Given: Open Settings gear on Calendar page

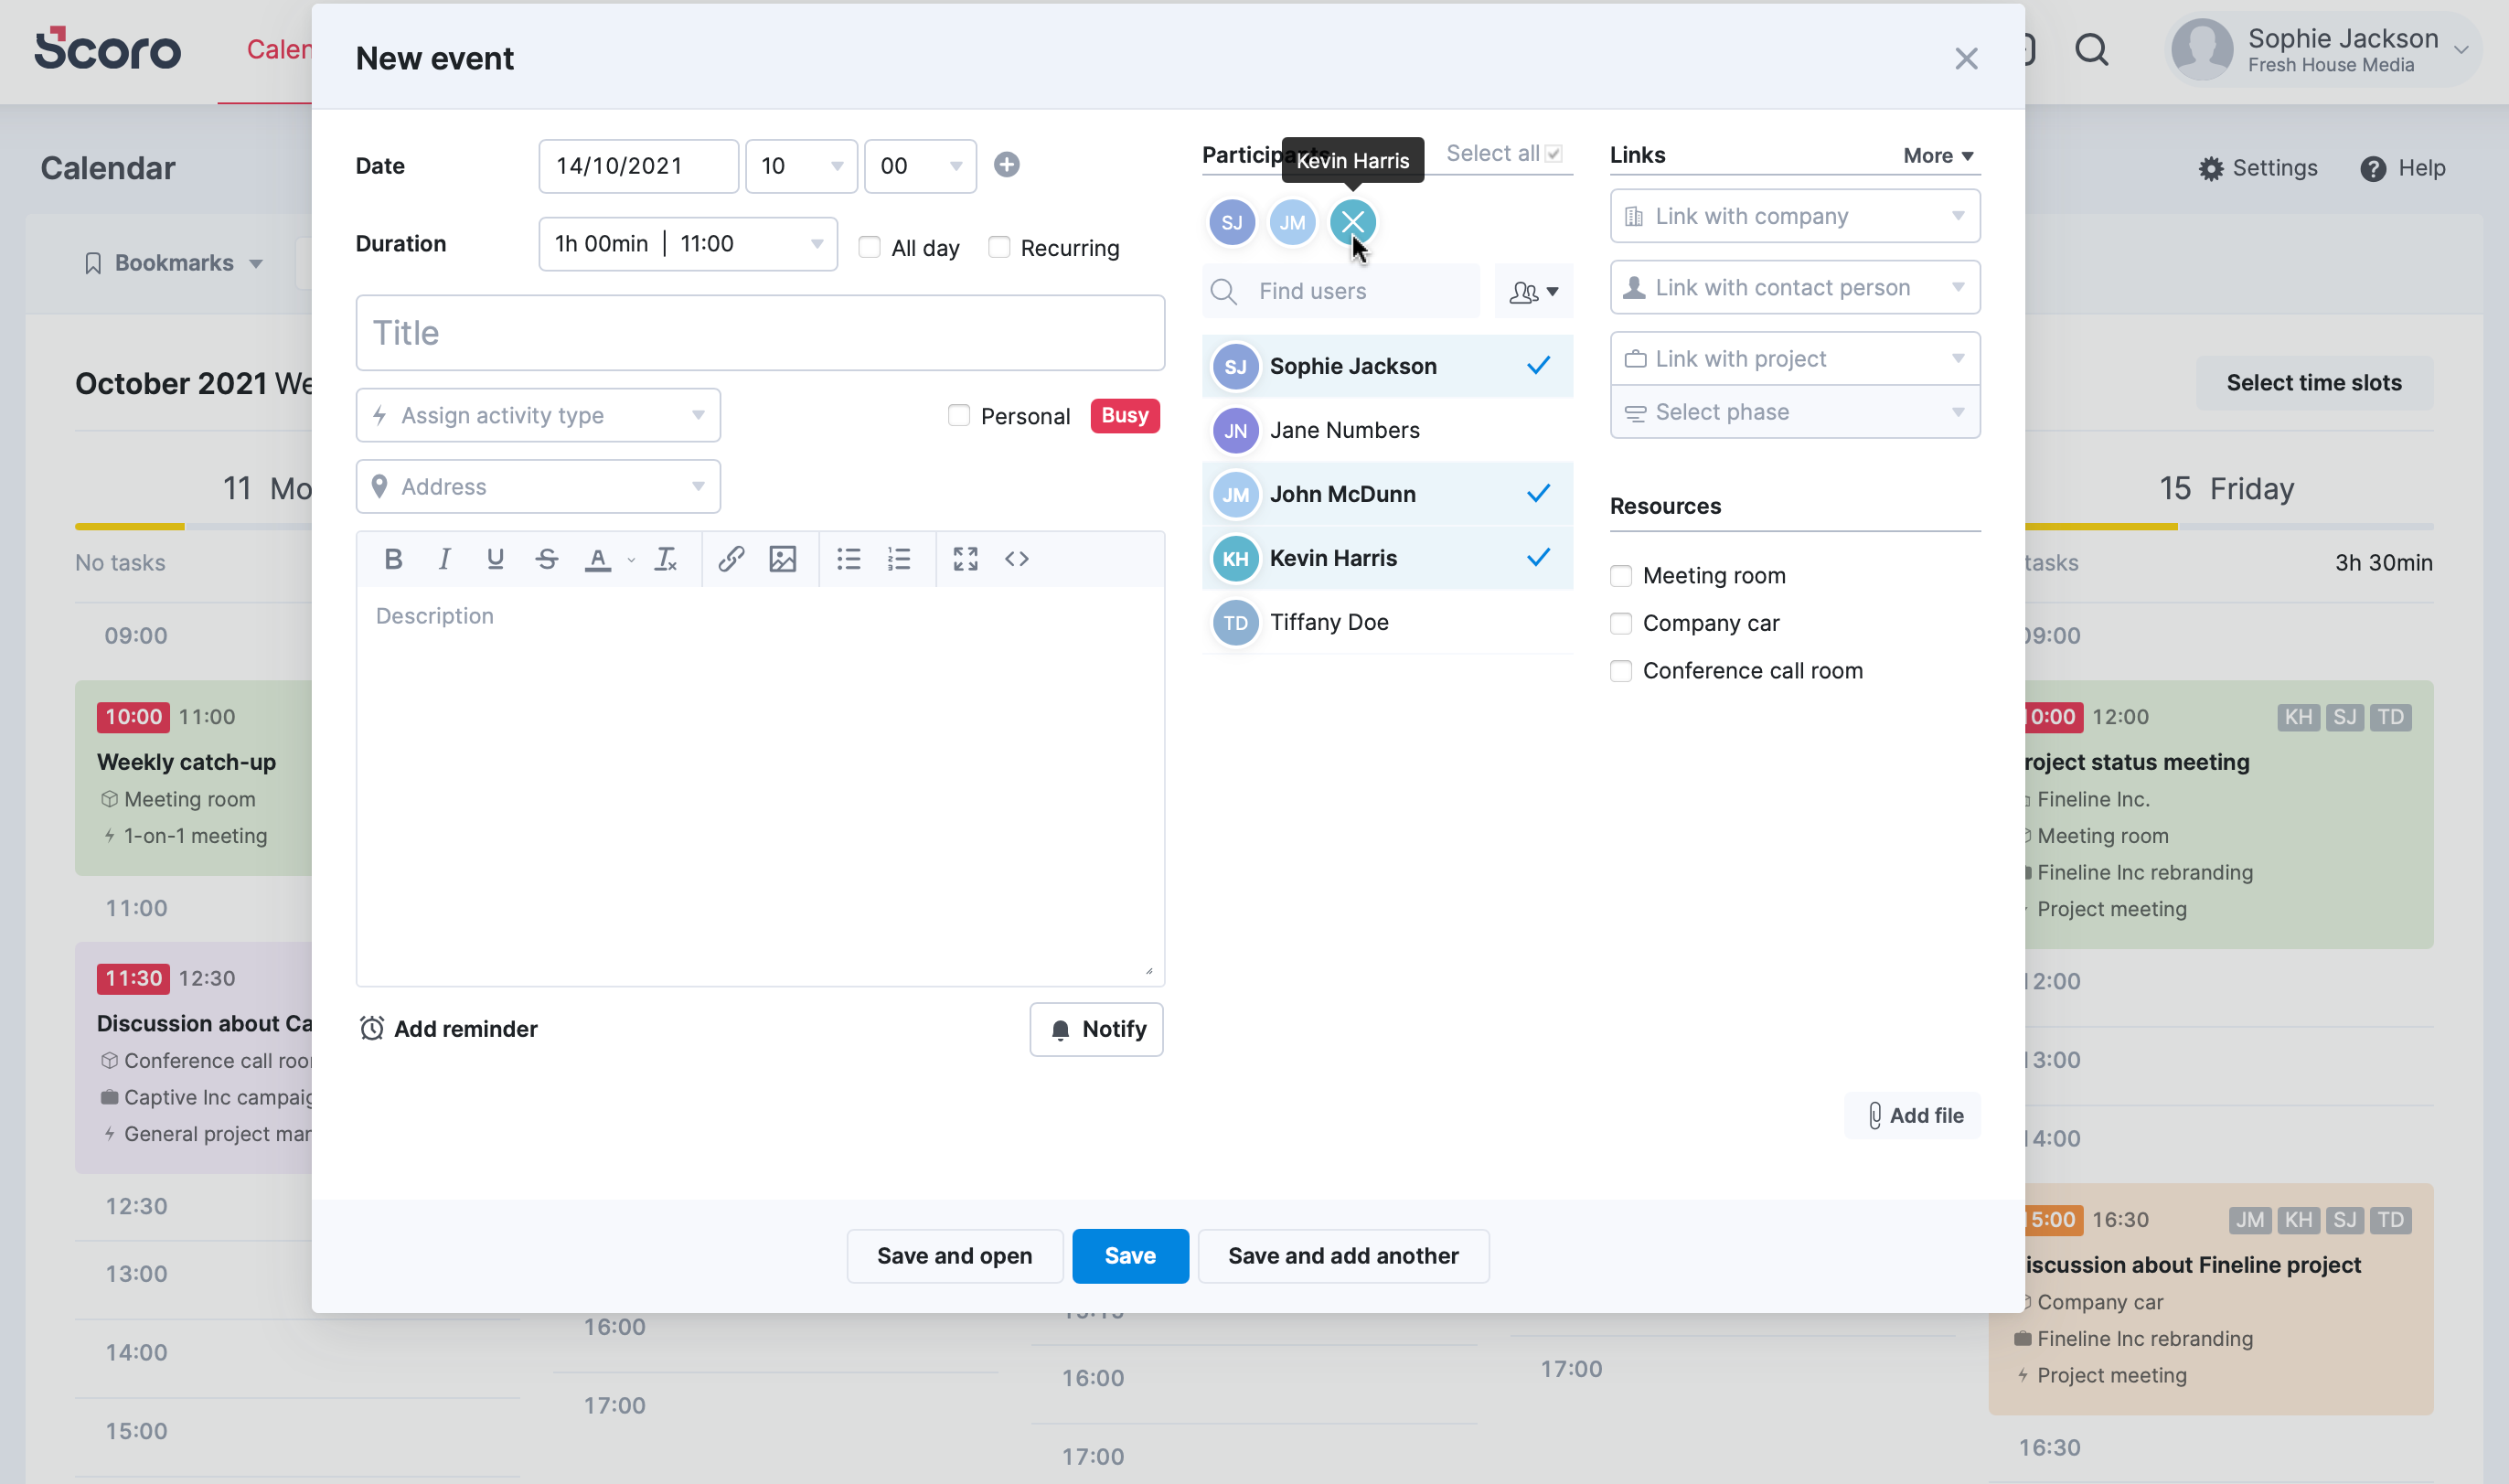Looking at the screenshot, I should 2258,168.
